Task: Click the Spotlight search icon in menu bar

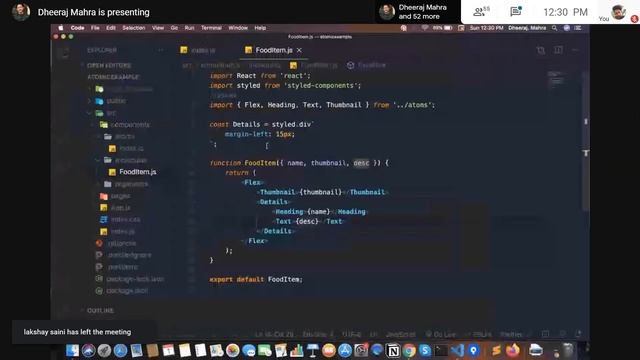Action: click(554, 28)
